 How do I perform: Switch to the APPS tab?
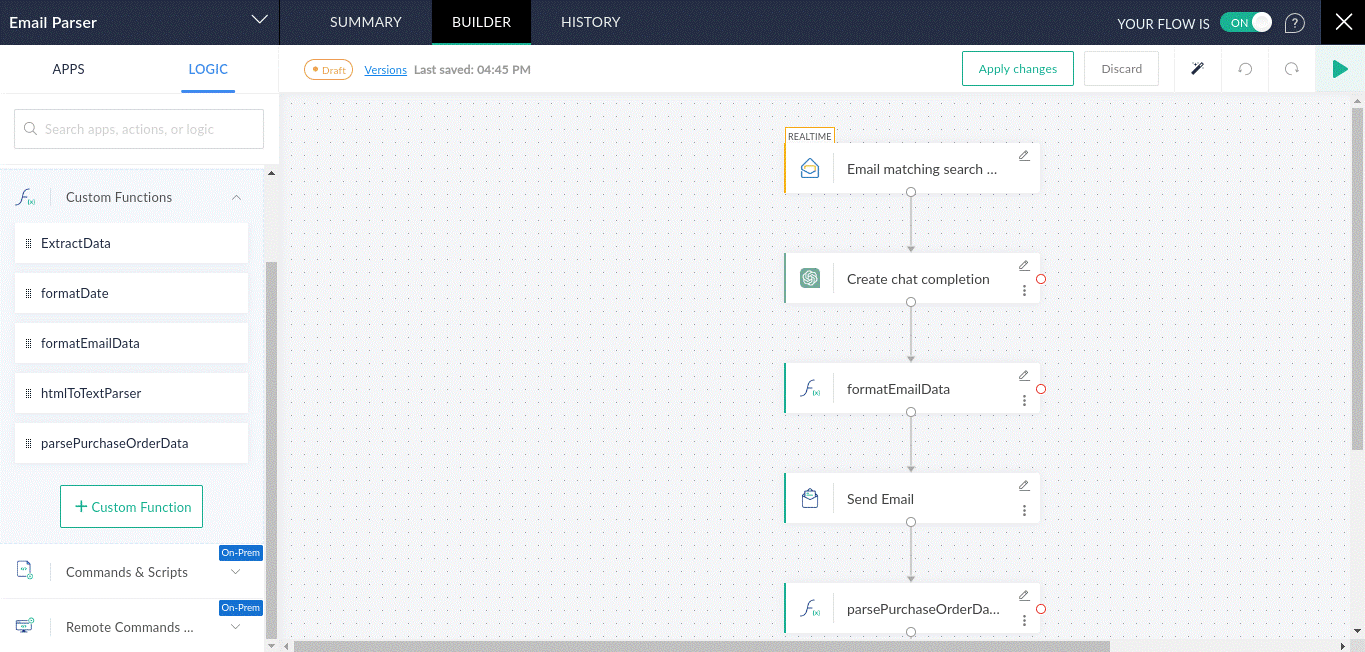[69, 69]
